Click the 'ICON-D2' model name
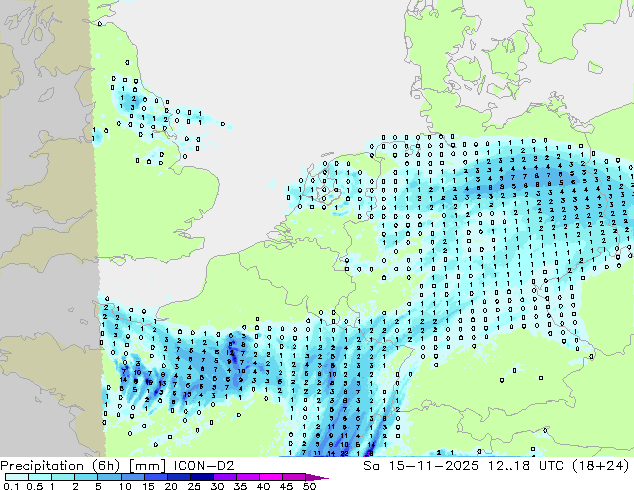Screen dimensions: 634x490 (204, 466)
